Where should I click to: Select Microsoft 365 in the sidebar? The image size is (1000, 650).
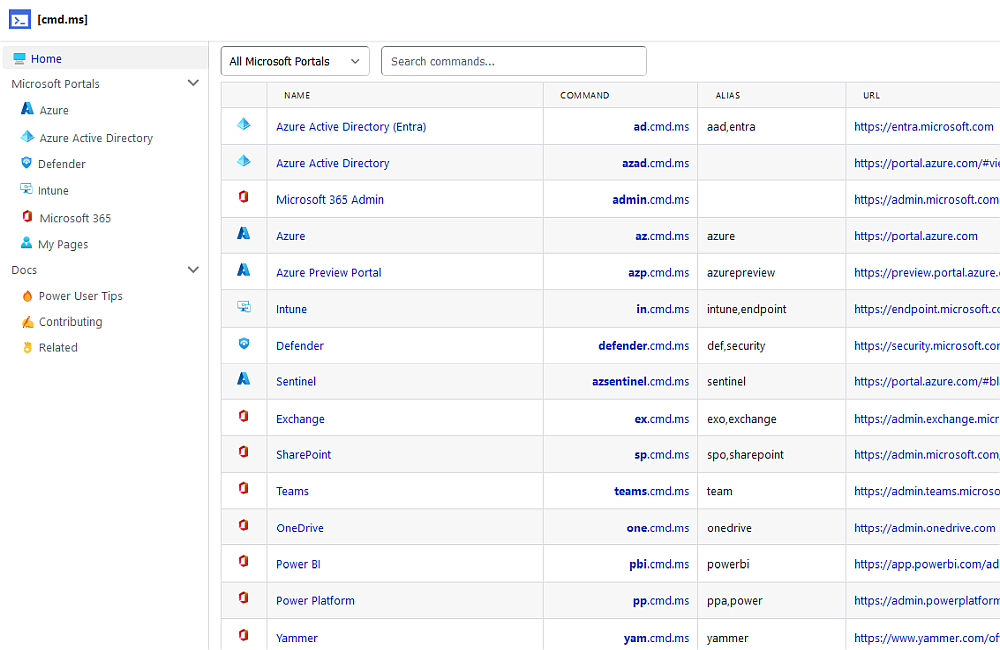tap(75, 218)
